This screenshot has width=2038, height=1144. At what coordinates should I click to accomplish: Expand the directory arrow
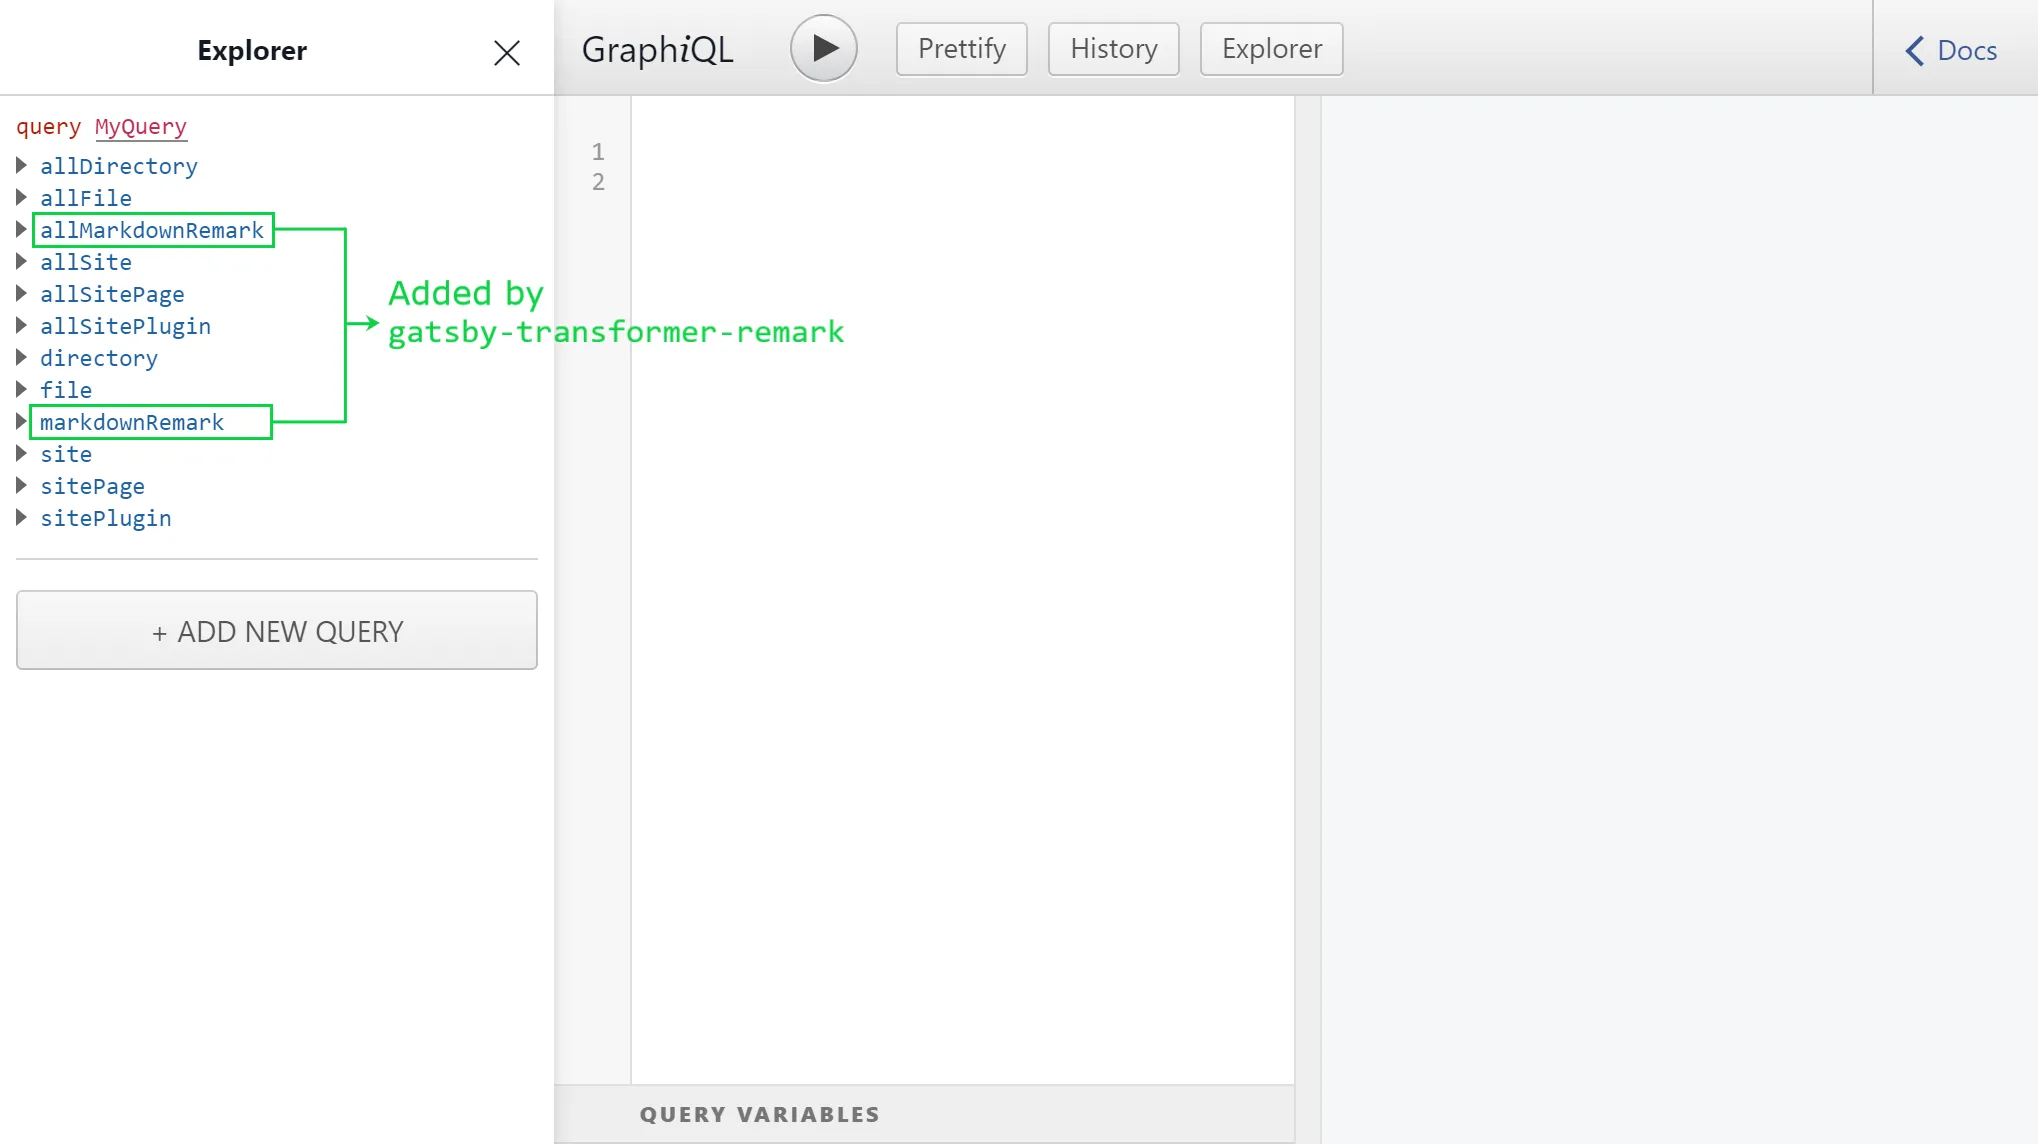[x=21, y=357]
